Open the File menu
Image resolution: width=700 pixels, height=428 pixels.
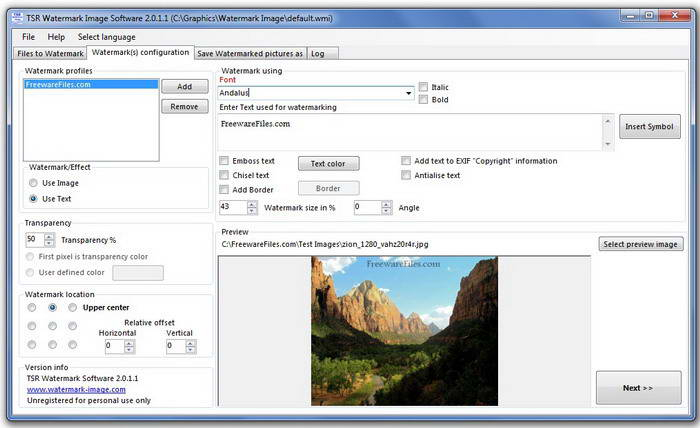[x=28, y=37]
